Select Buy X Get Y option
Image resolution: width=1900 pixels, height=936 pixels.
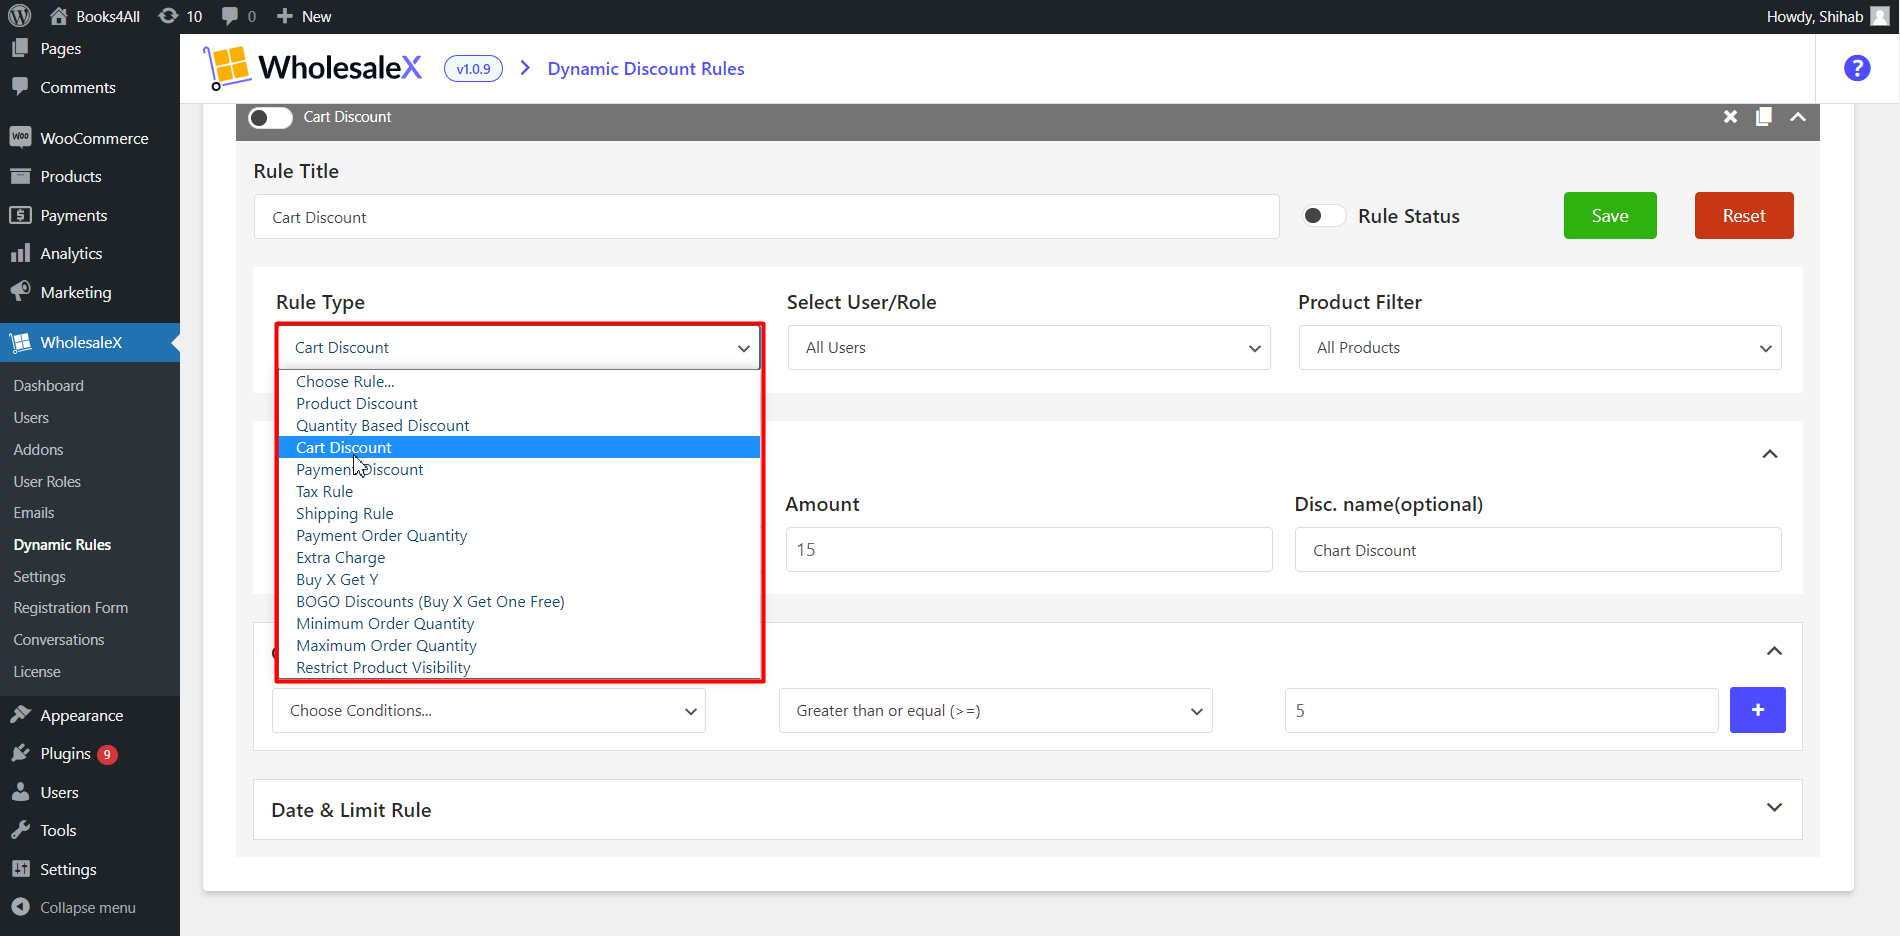(x=519, y=579)
